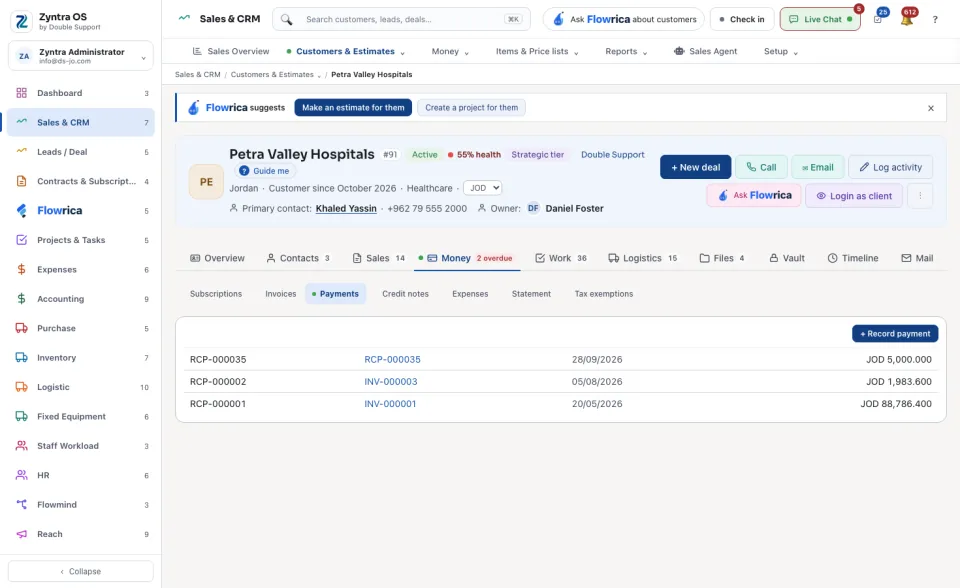Dismiss the Flowrica suggestions banner
The width and height of the screenshot is (960, 588).
(931, 108)
